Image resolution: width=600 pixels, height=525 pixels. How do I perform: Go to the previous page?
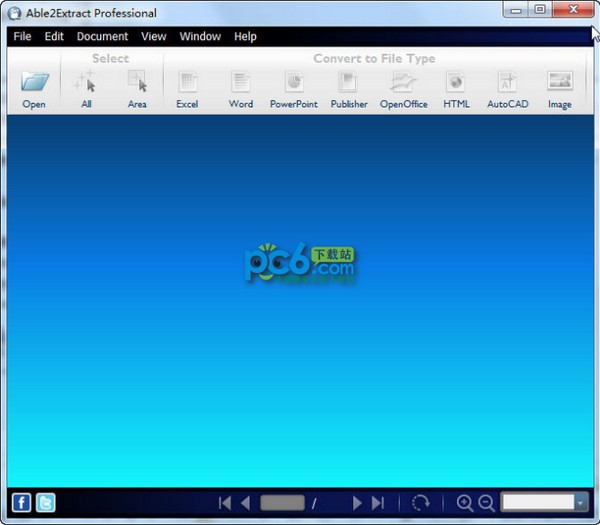tap(246, 503)
